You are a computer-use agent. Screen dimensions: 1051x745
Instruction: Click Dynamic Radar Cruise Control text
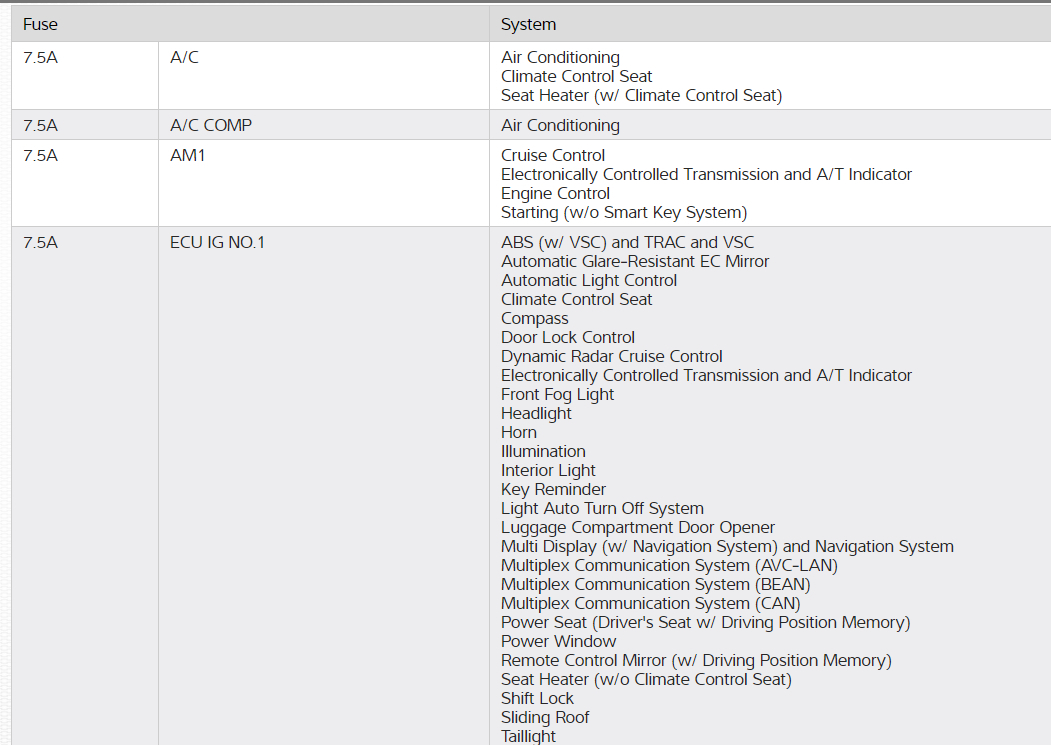pos(611,356)
